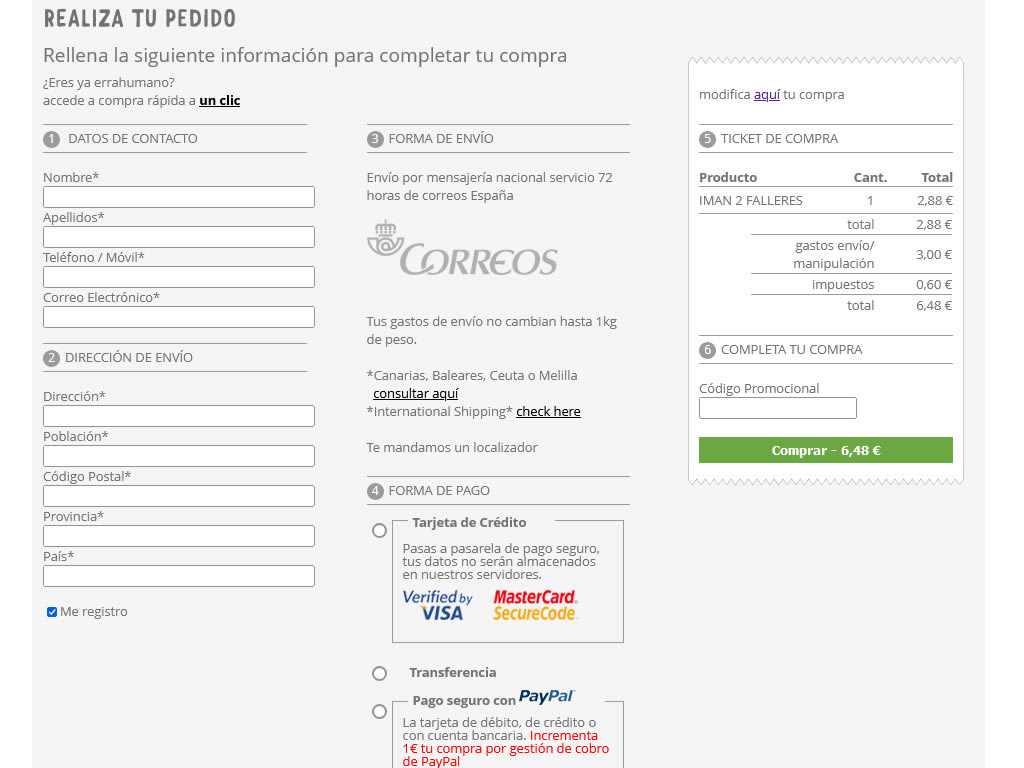The width and height of the screenshot is (1024, 768).
Task: Open the International Shipping 'check here' link
Action: 548,412
